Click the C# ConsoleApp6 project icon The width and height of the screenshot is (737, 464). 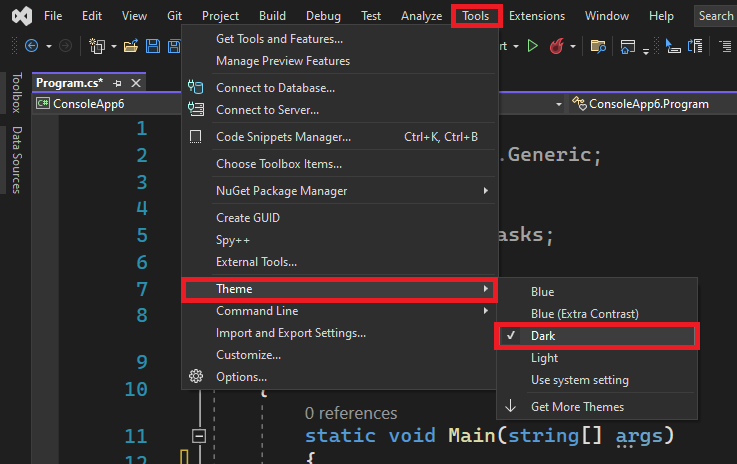pyautogui.click(x=43, y=103)
